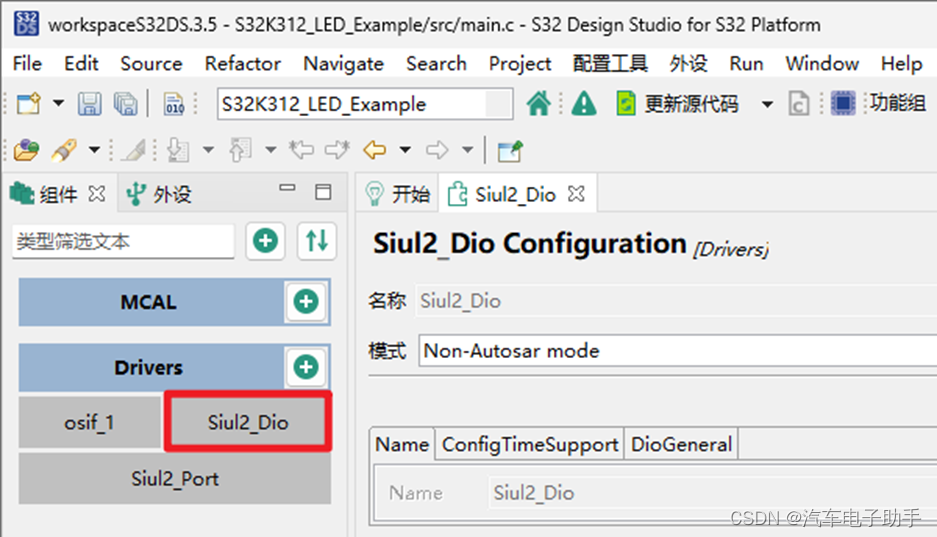937x537 pixels.
Task: Open the Help menu
Action: coord(901,63)
